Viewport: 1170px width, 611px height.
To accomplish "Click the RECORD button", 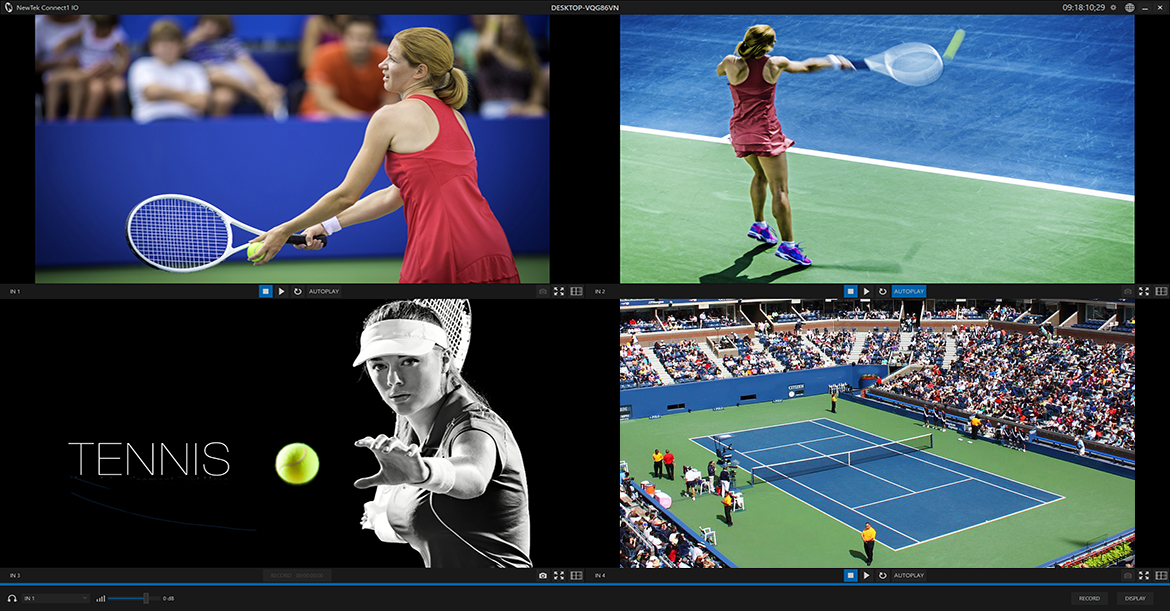I will pyautogui.click(x=1089, y=598).
